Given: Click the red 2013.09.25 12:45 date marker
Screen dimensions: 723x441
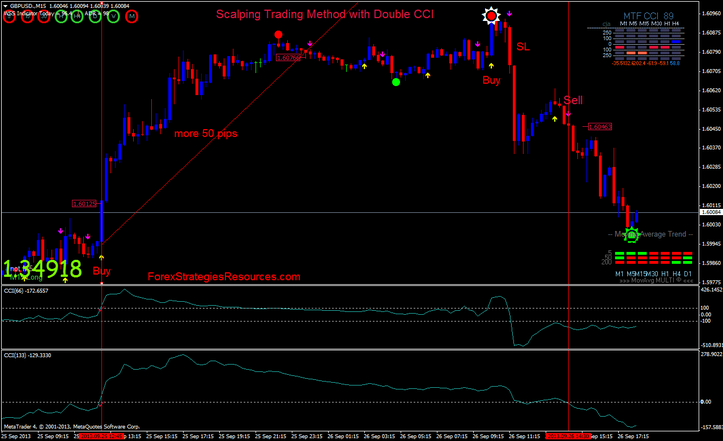Looking at the screenshot, I should 101,436.
